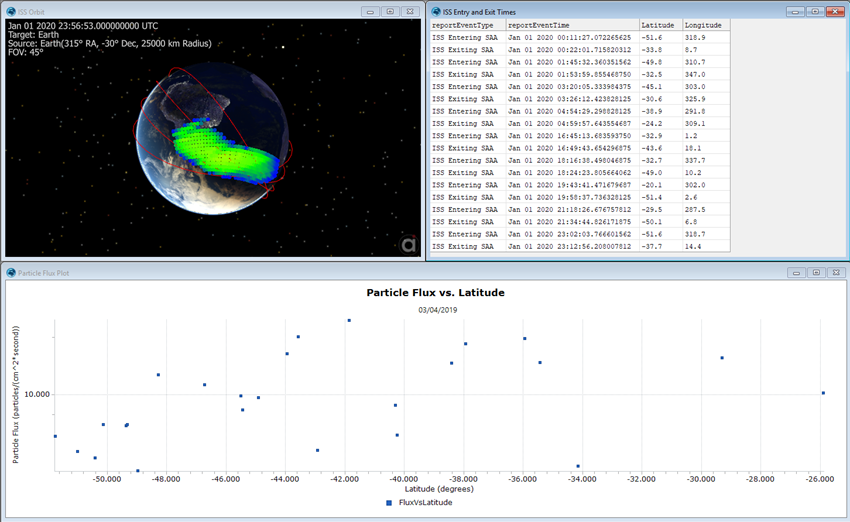The width and height of the screenshot is (850, 522).
Task: Select latitude cell '-20.1'
Action: pos(661,185)
